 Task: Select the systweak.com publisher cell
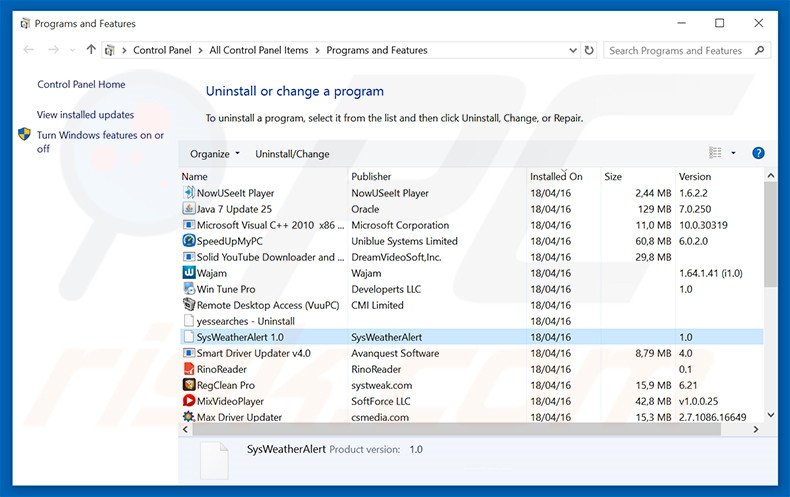[381, 385]
